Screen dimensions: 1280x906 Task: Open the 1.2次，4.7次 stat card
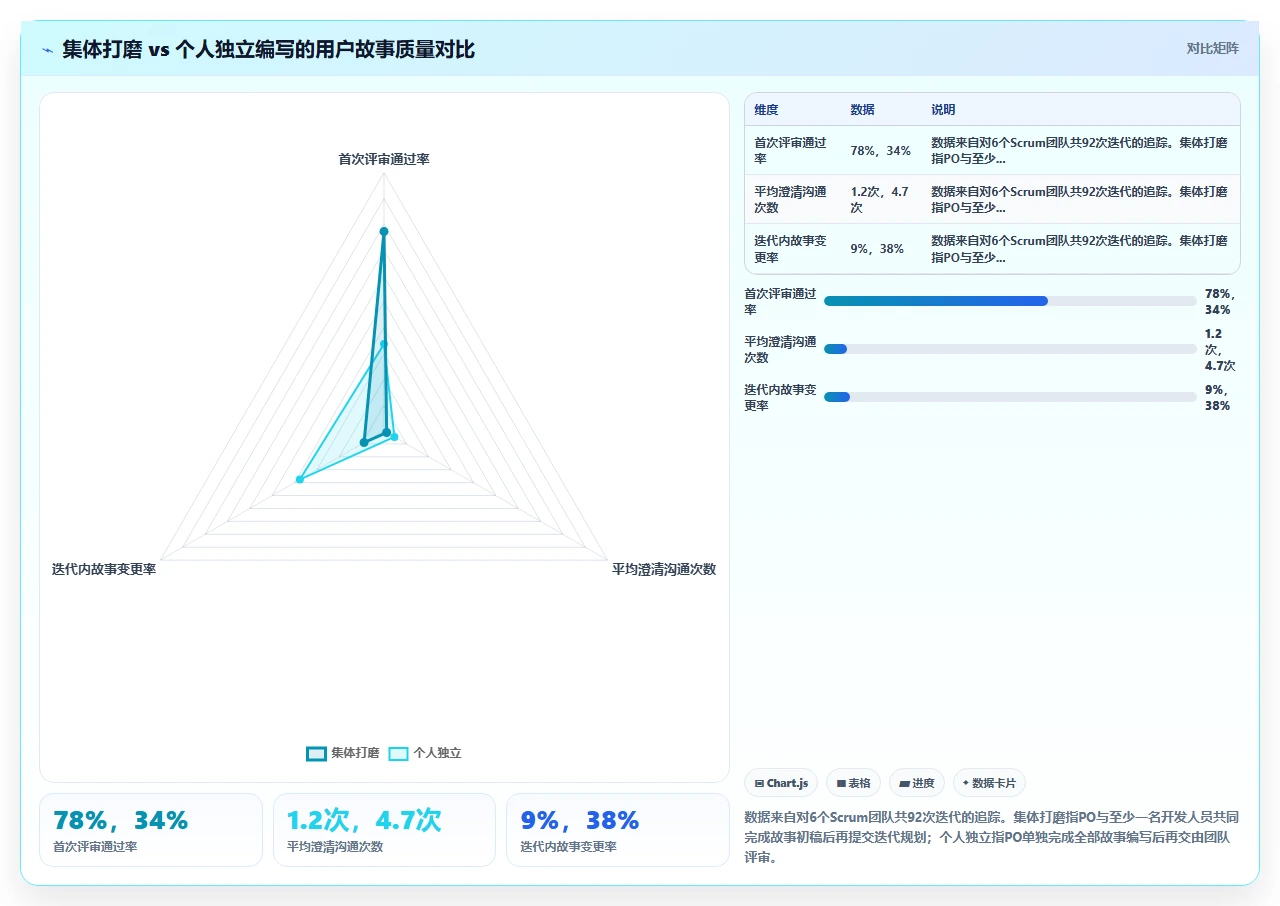click(384, 830)
